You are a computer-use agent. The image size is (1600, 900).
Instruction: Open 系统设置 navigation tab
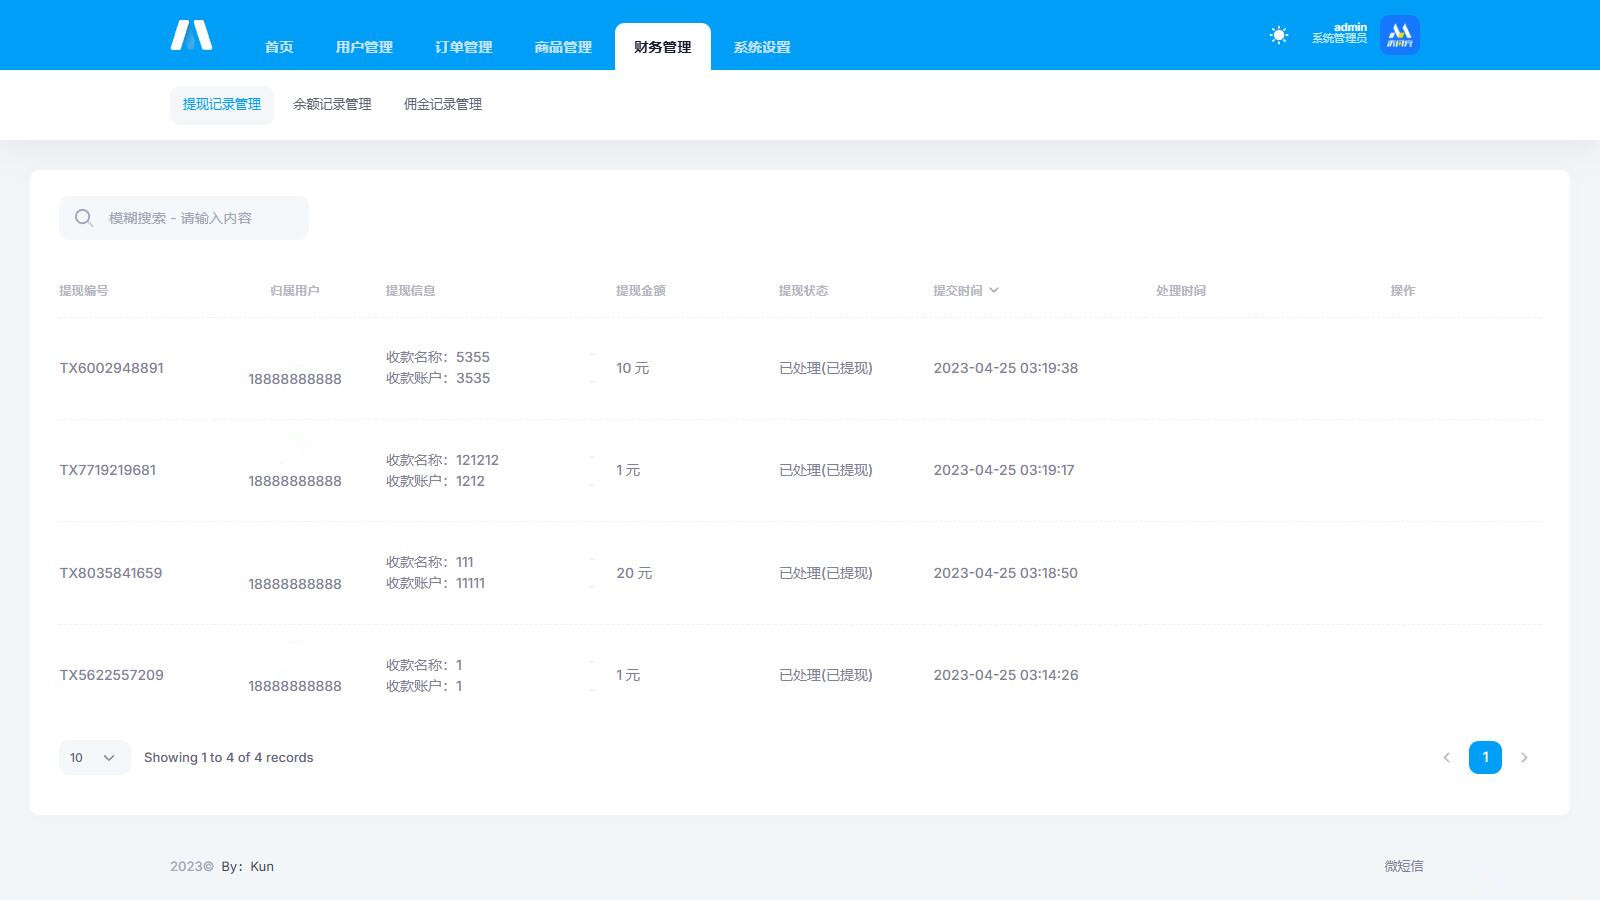coord(762,47)
